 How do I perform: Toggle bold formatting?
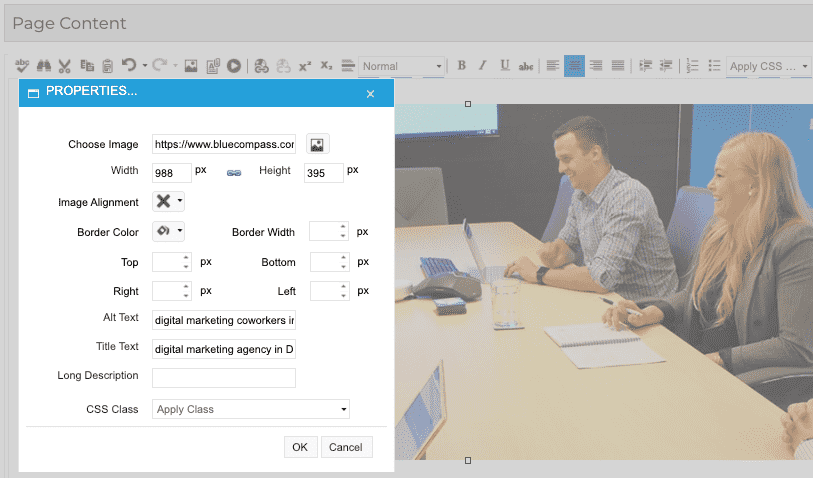pos(461,66)
